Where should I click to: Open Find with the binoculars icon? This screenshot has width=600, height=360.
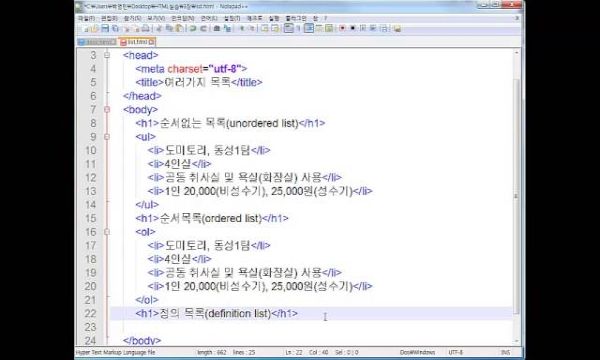pyautogui.click(x=217, y=28)
